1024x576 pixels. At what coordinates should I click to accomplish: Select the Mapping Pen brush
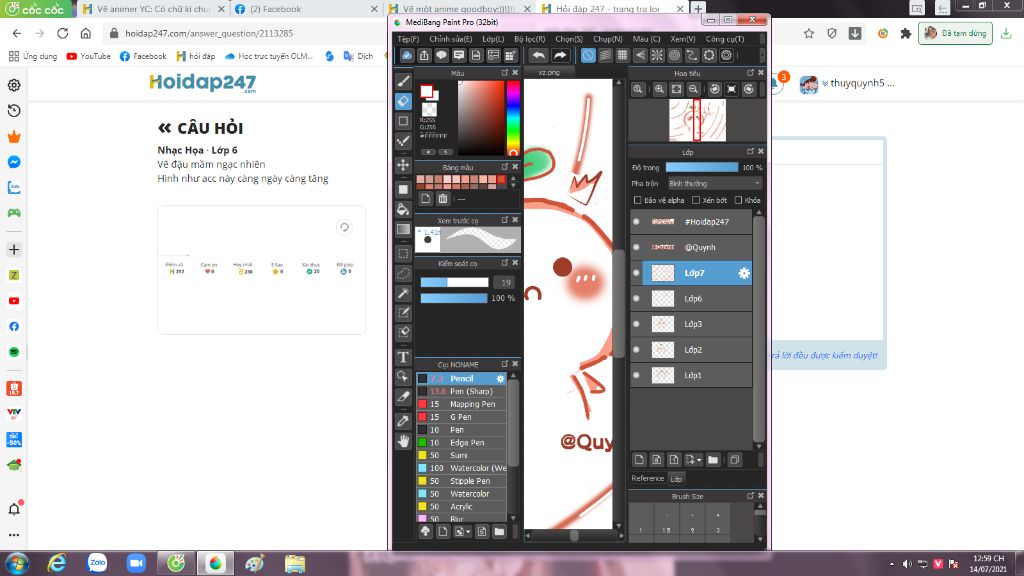pos(461,404)
